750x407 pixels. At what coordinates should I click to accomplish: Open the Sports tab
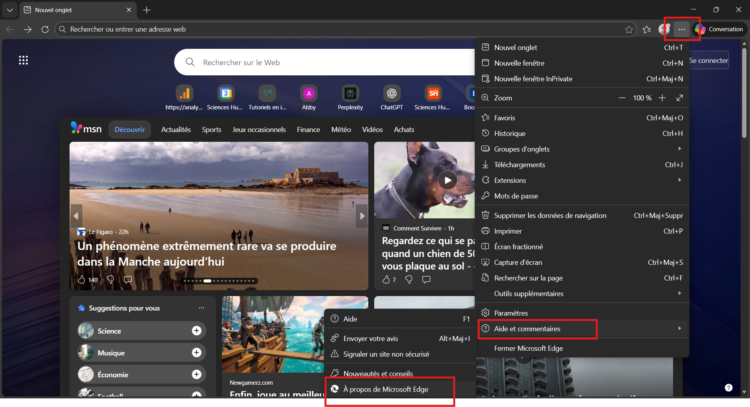pyautogui.click(x=211, y=130)
